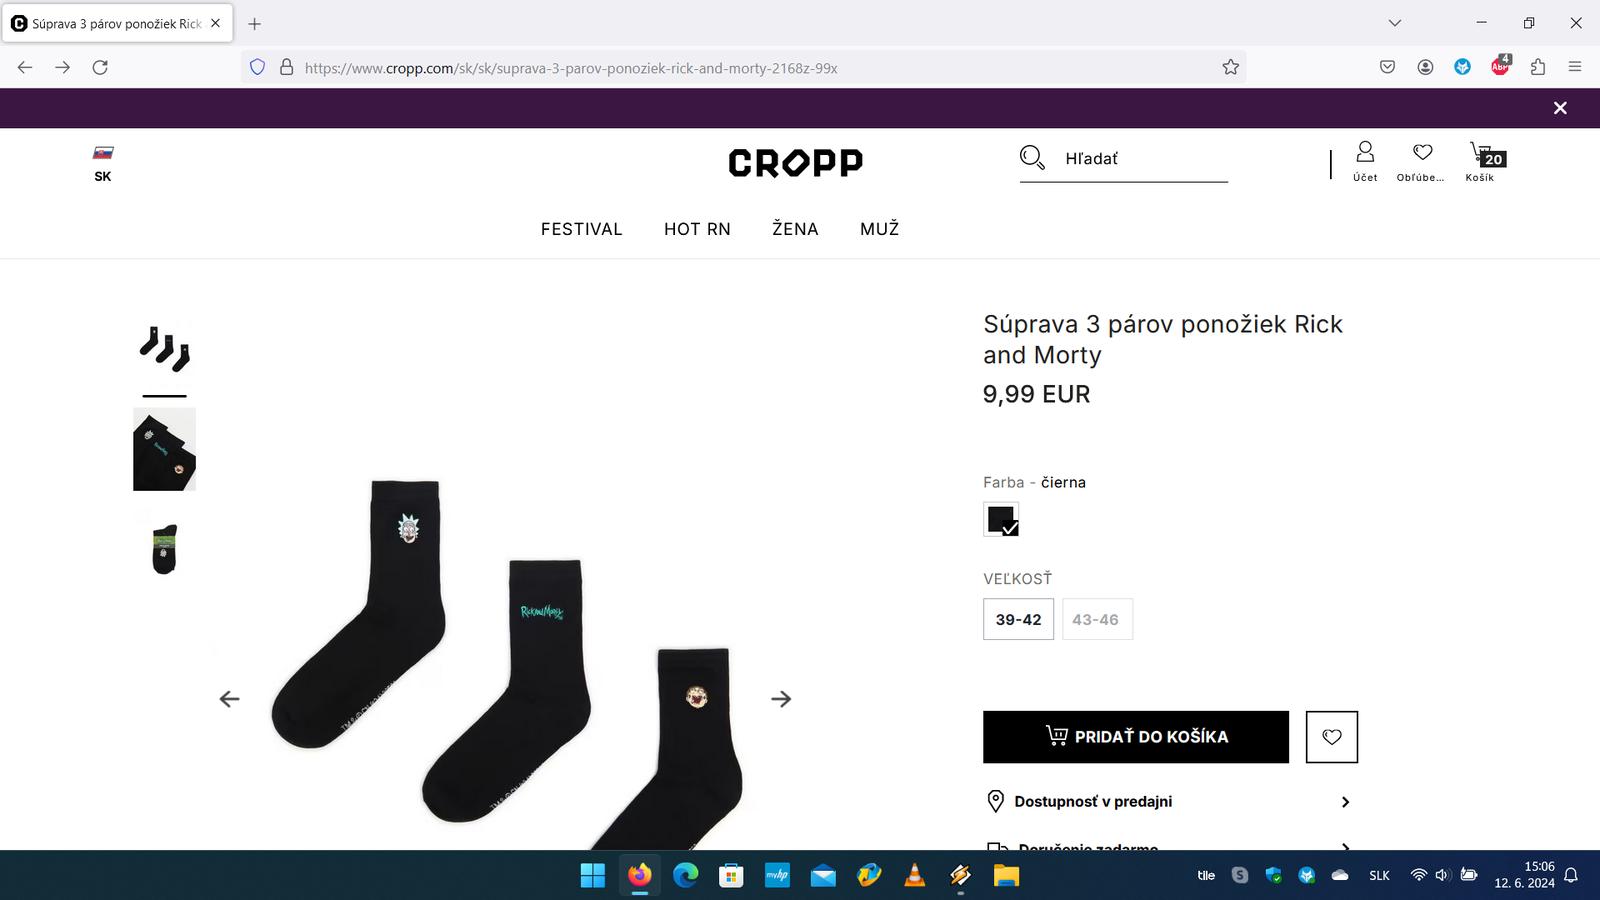Select the čierna black color swatch
Viewport: 1600px width, 900px height.
pyautogui.click(x=1001, y=520)
